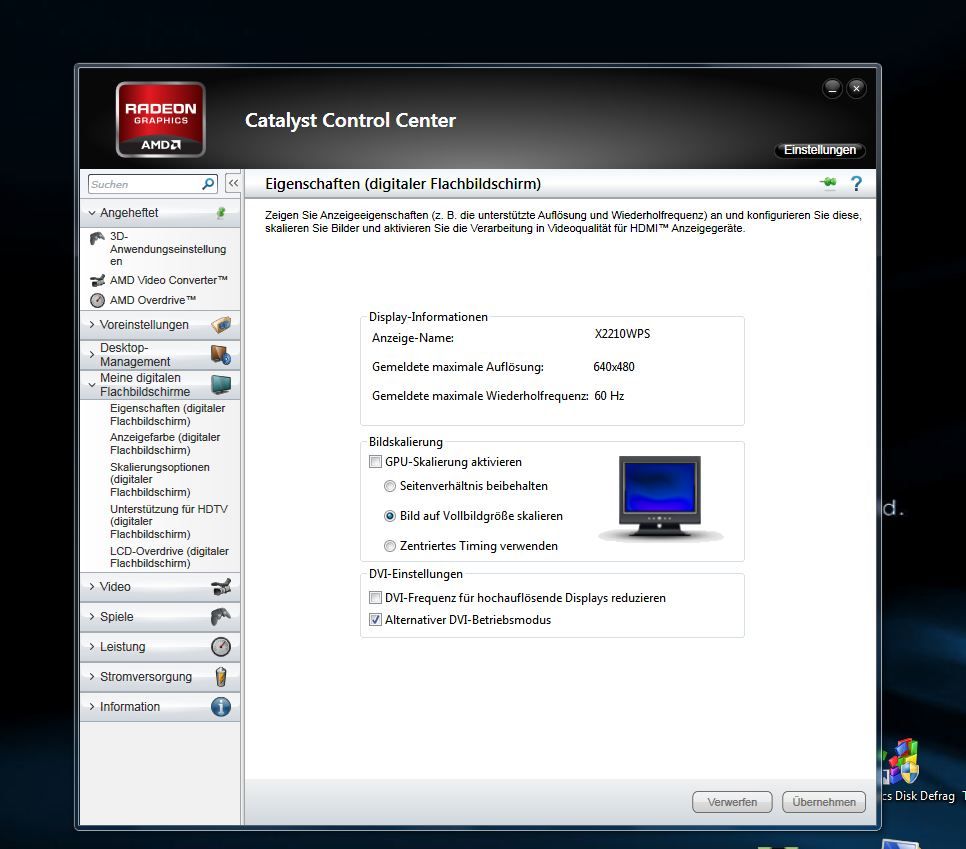
Task: Click the Verwerfen button
Action: pos(732,802)
